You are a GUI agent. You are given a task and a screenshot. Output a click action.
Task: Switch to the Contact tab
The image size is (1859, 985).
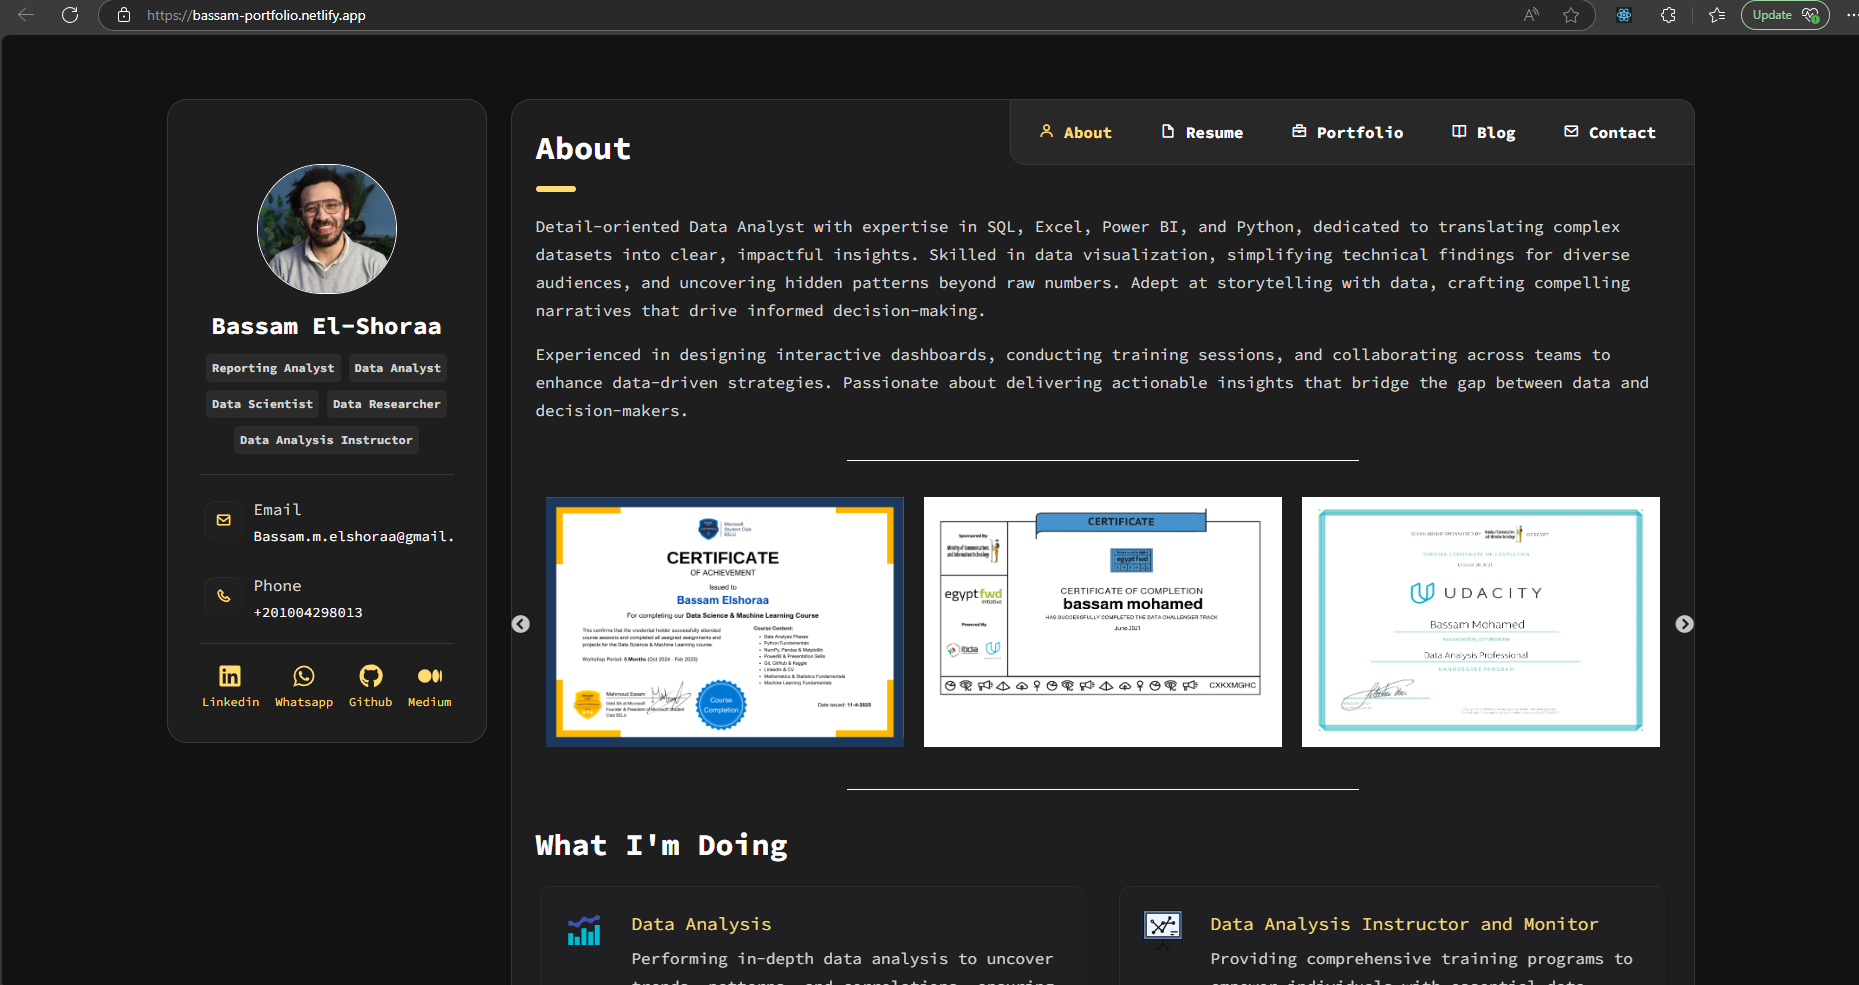pos(1610,132)
